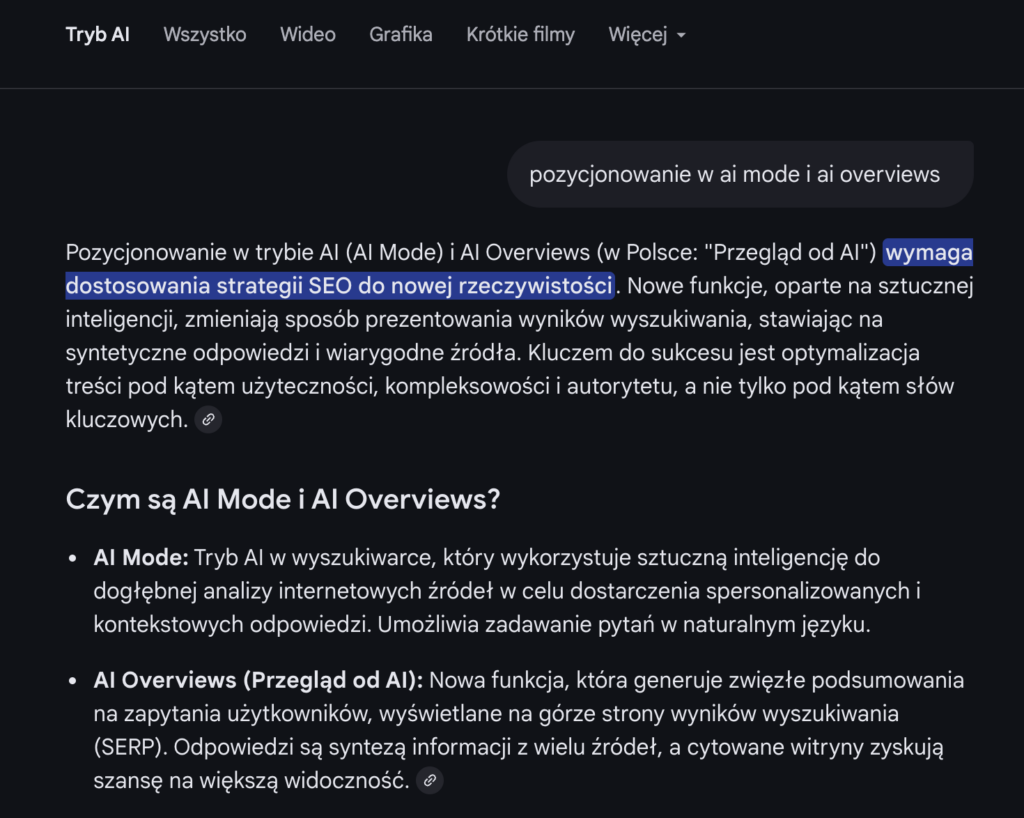The image size is (1024, 818).
Task: Click the bold "AI Mode:" label
Action: 141,557
